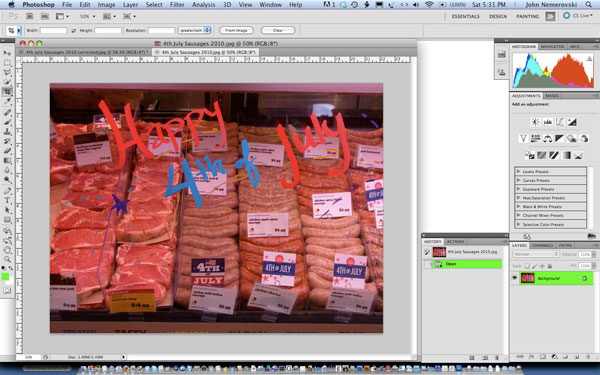Select the Type tool in toolbox
Image resolution: width=600 pixels, height=375 pixels.
click(x=7, y=200)
